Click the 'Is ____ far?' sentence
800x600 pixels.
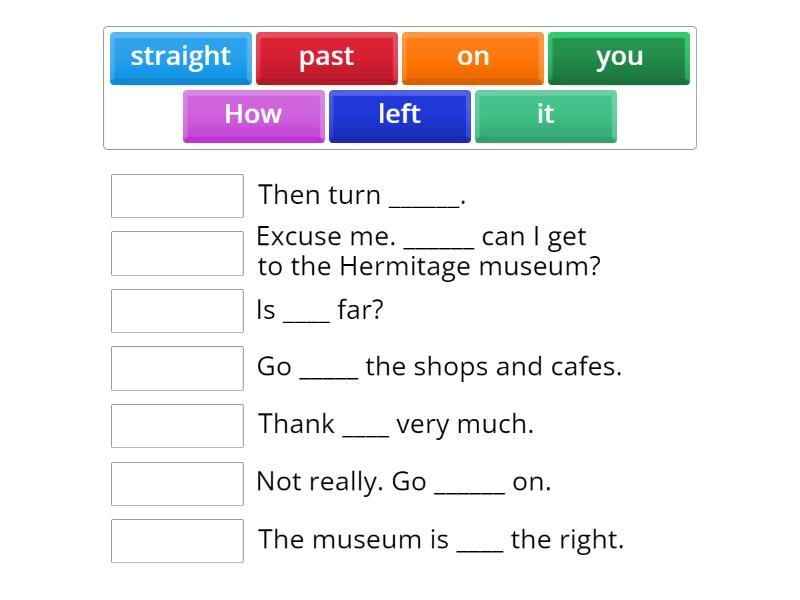(x=320, y=310)
